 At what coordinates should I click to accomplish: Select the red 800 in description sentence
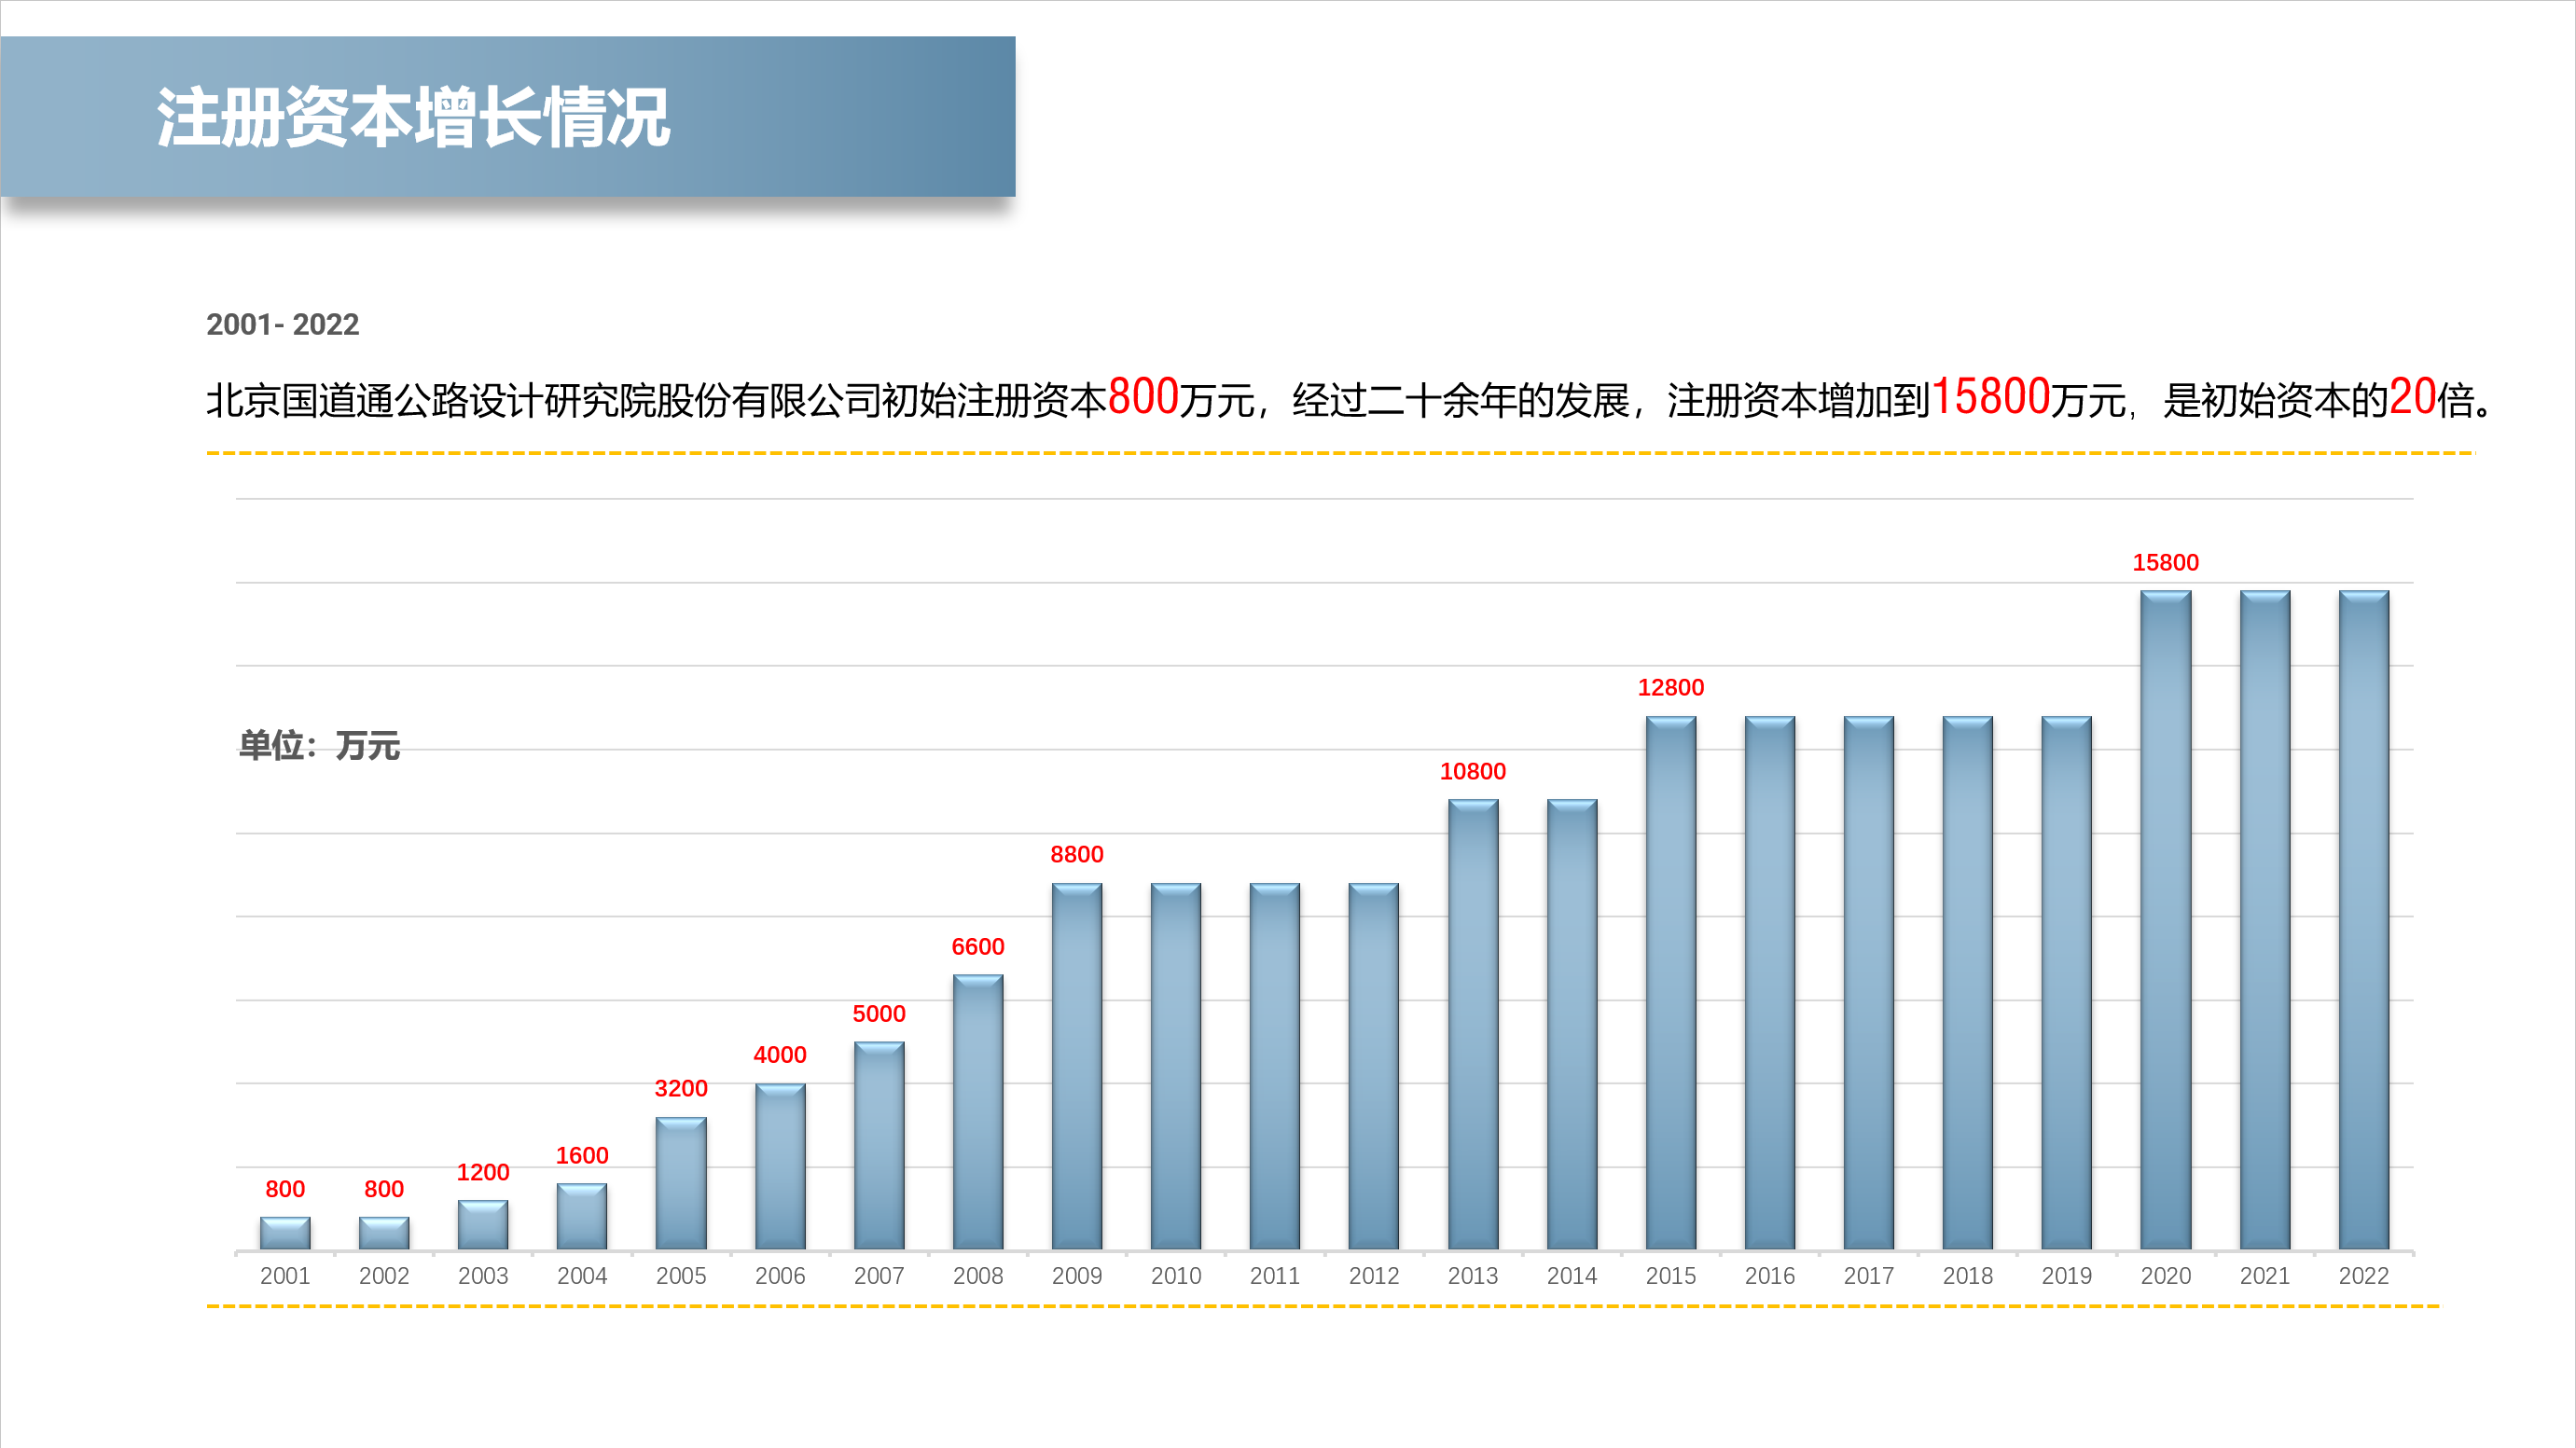tap(1143, 398)
